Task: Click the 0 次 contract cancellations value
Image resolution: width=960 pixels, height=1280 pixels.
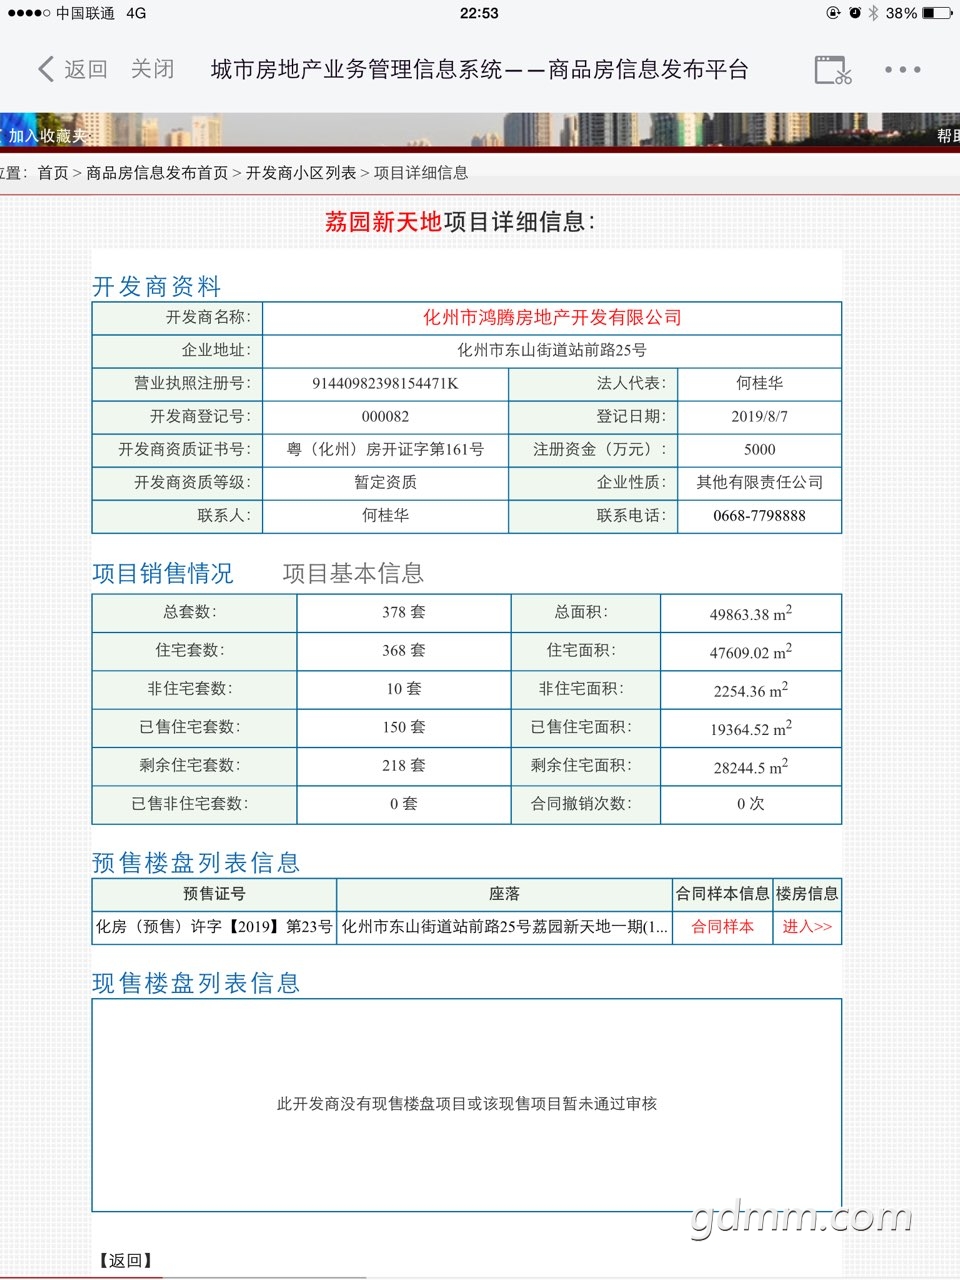Action: 751,804
